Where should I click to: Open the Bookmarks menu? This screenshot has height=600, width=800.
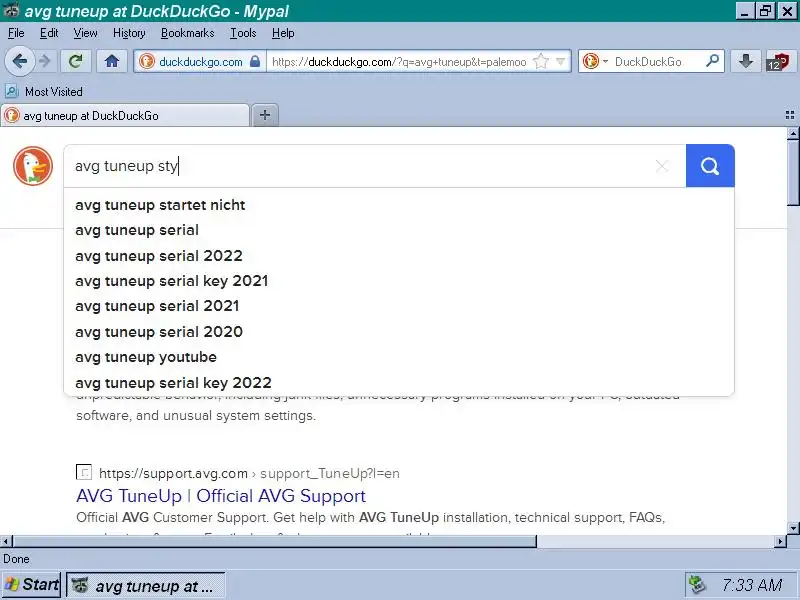187,33
